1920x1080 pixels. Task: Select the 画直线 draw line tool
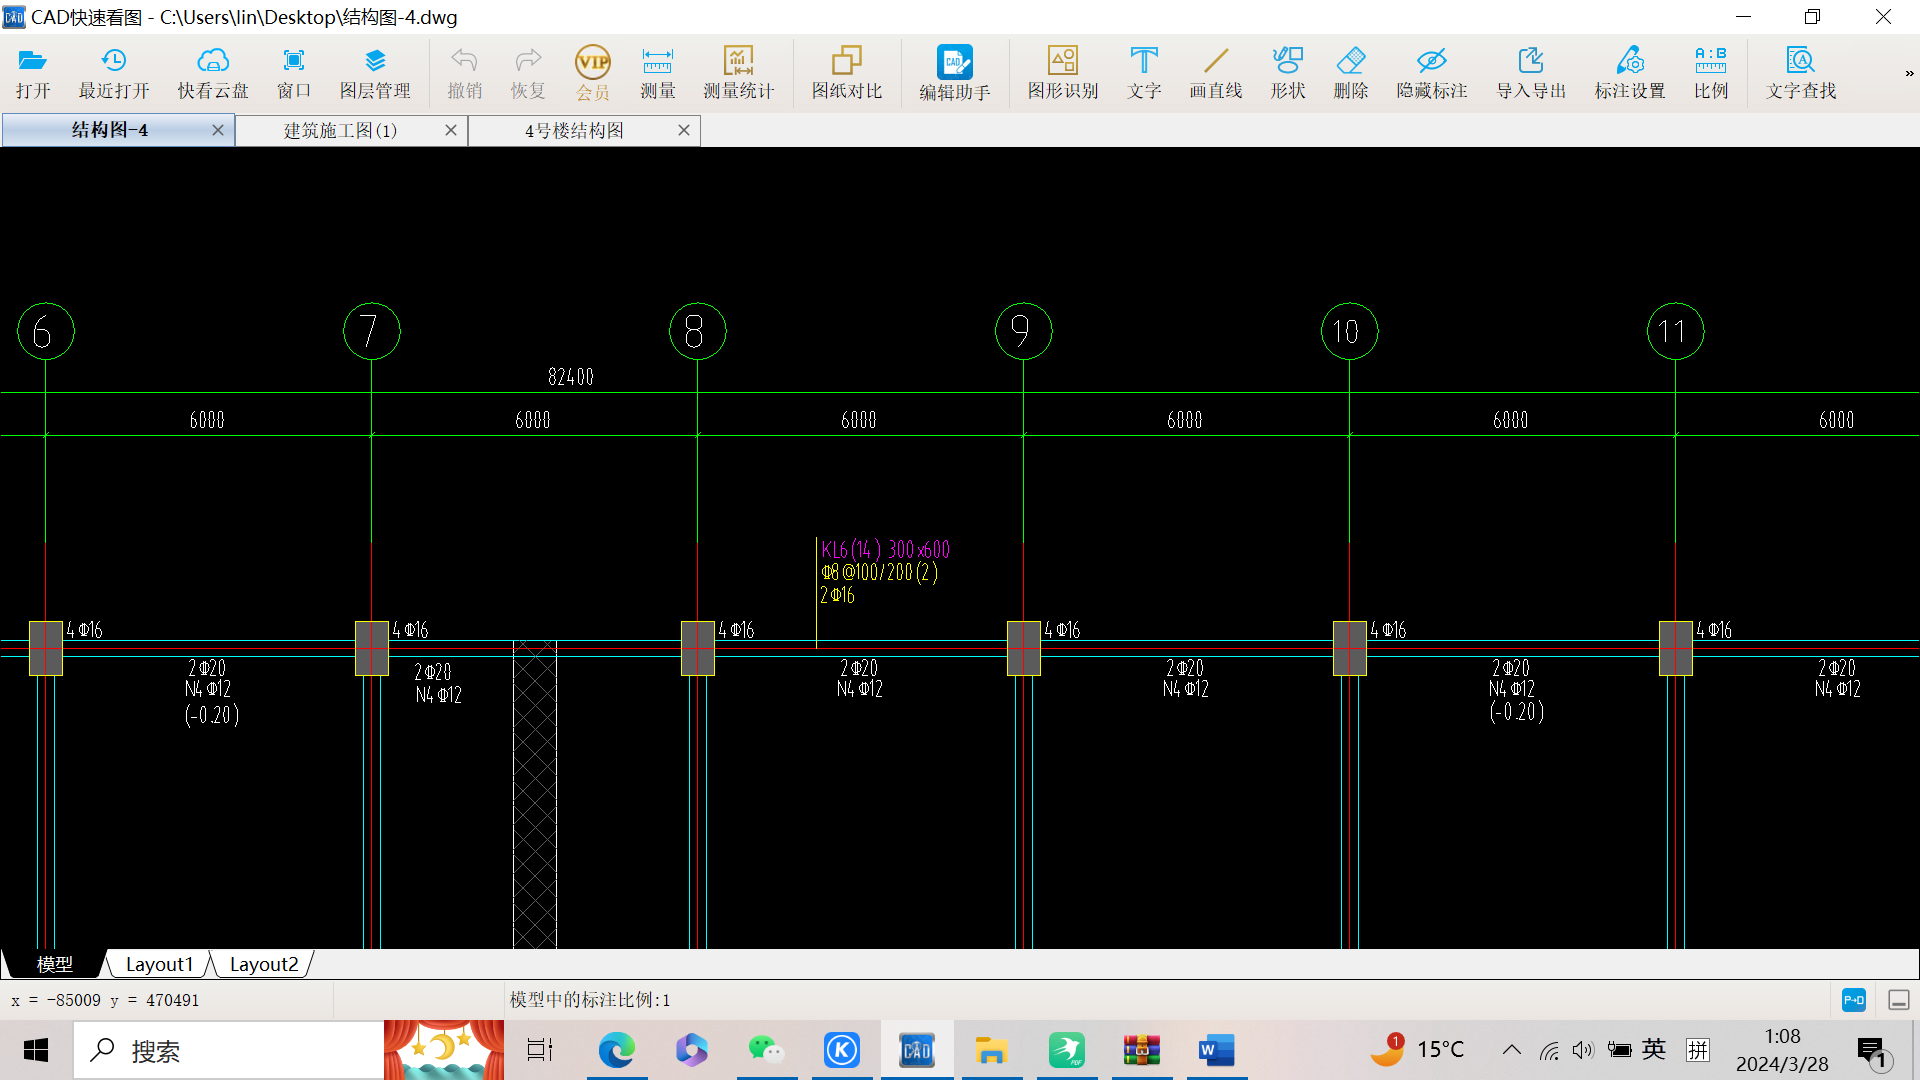click(x=1216, y=73)
